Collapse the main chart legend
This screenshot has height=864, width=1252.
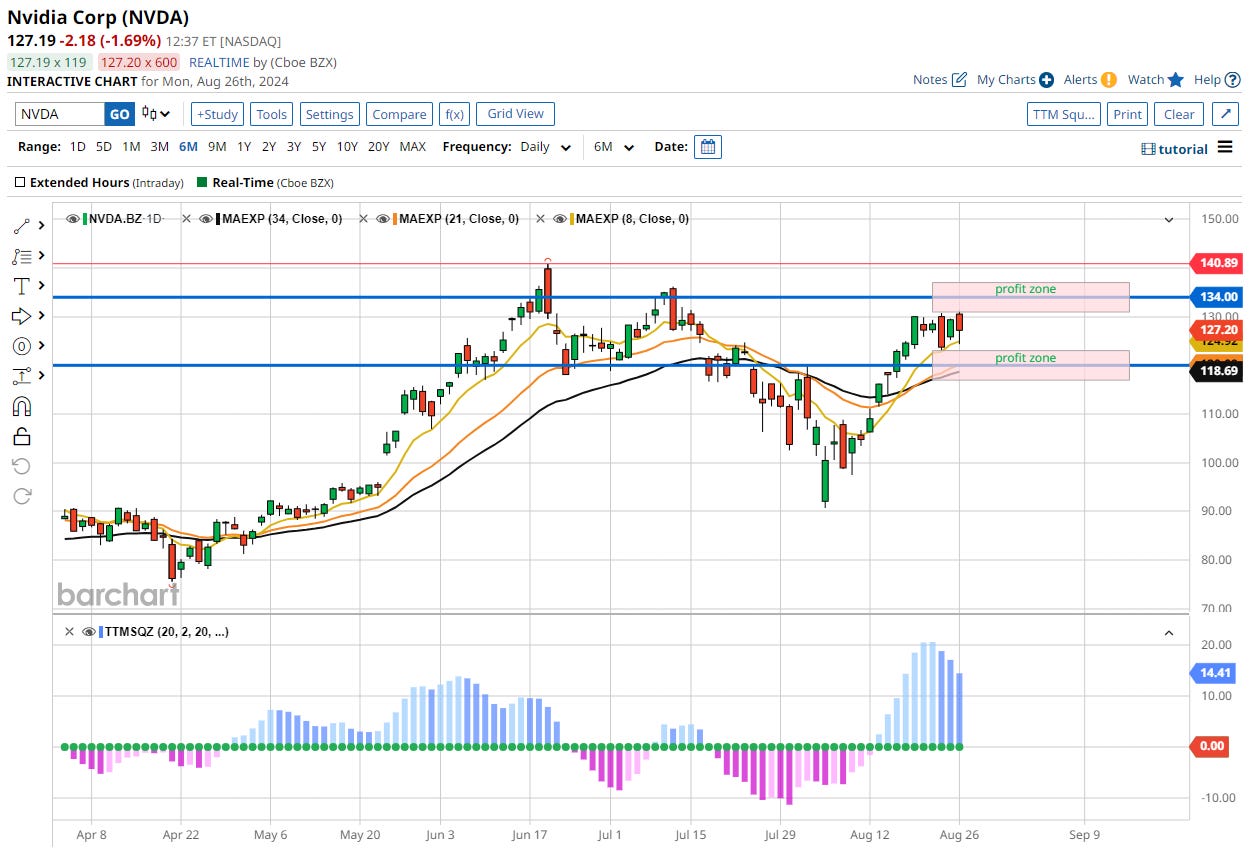click(x=1169, y=219)
